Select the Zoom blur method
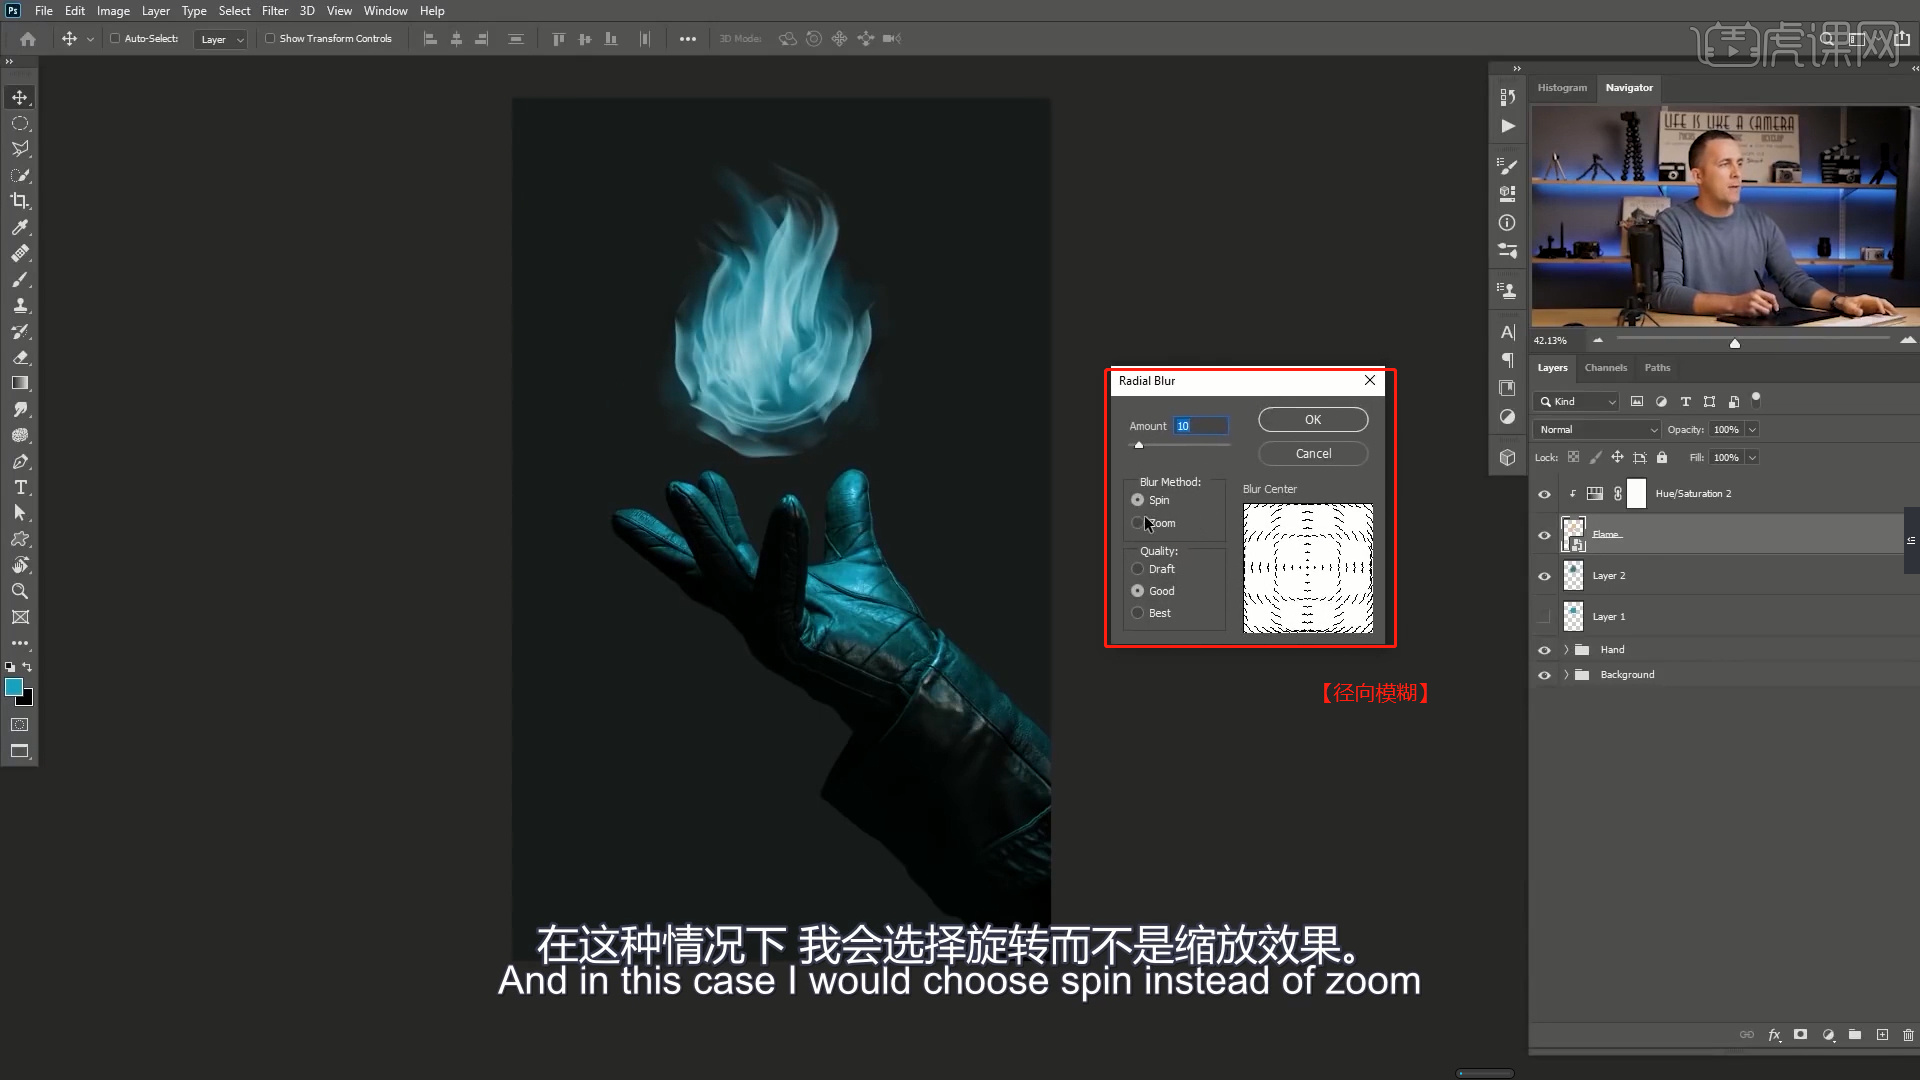Image resolution: width=1920 pixels, height=1080 pixels. point(1138,523)
